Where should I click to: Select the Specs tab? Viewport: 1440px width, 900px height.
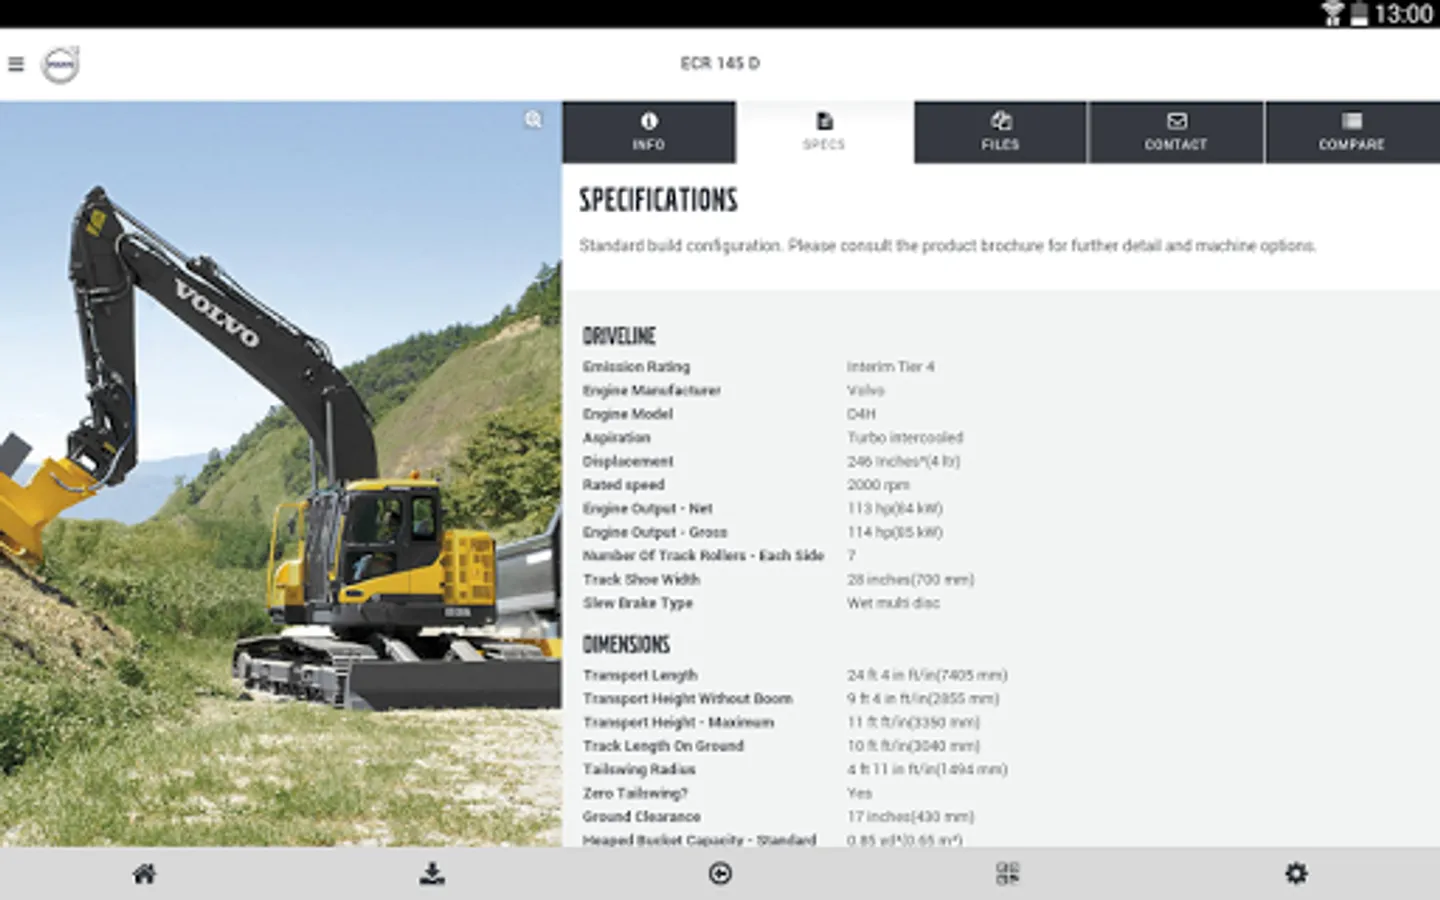click(824, 132)
